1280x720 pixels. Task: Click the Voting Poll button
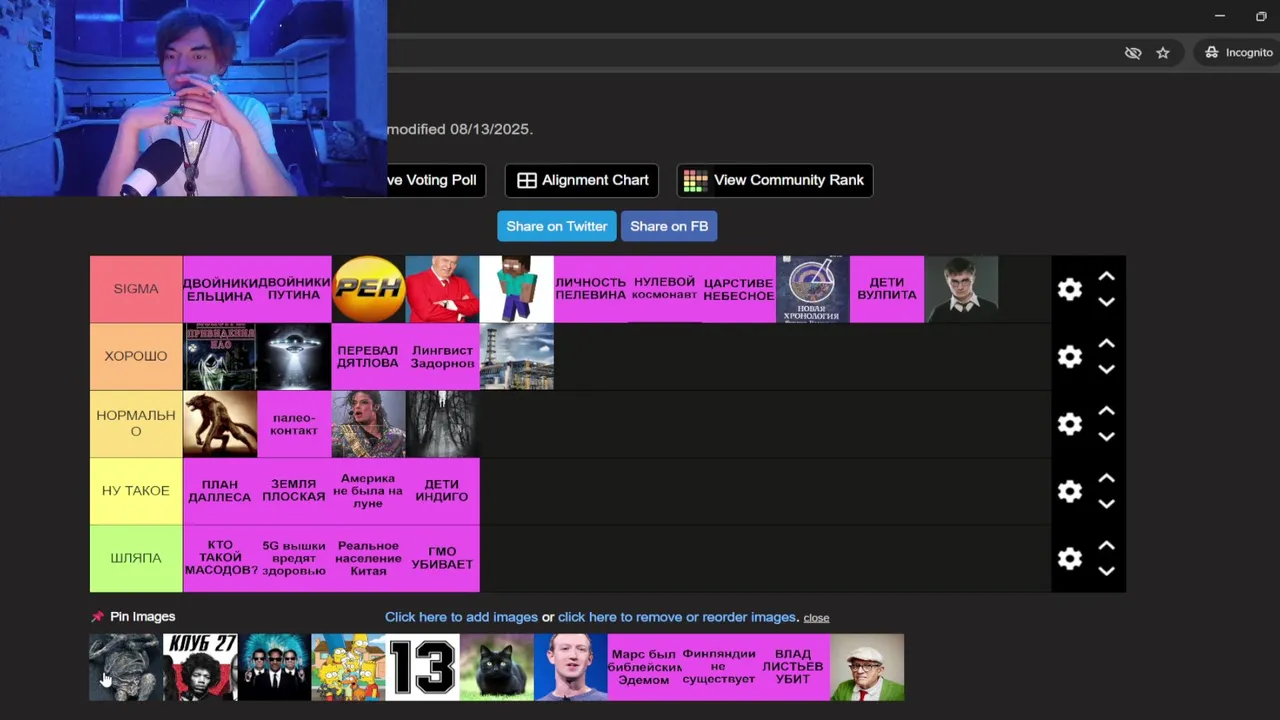[x=436, y=180]
